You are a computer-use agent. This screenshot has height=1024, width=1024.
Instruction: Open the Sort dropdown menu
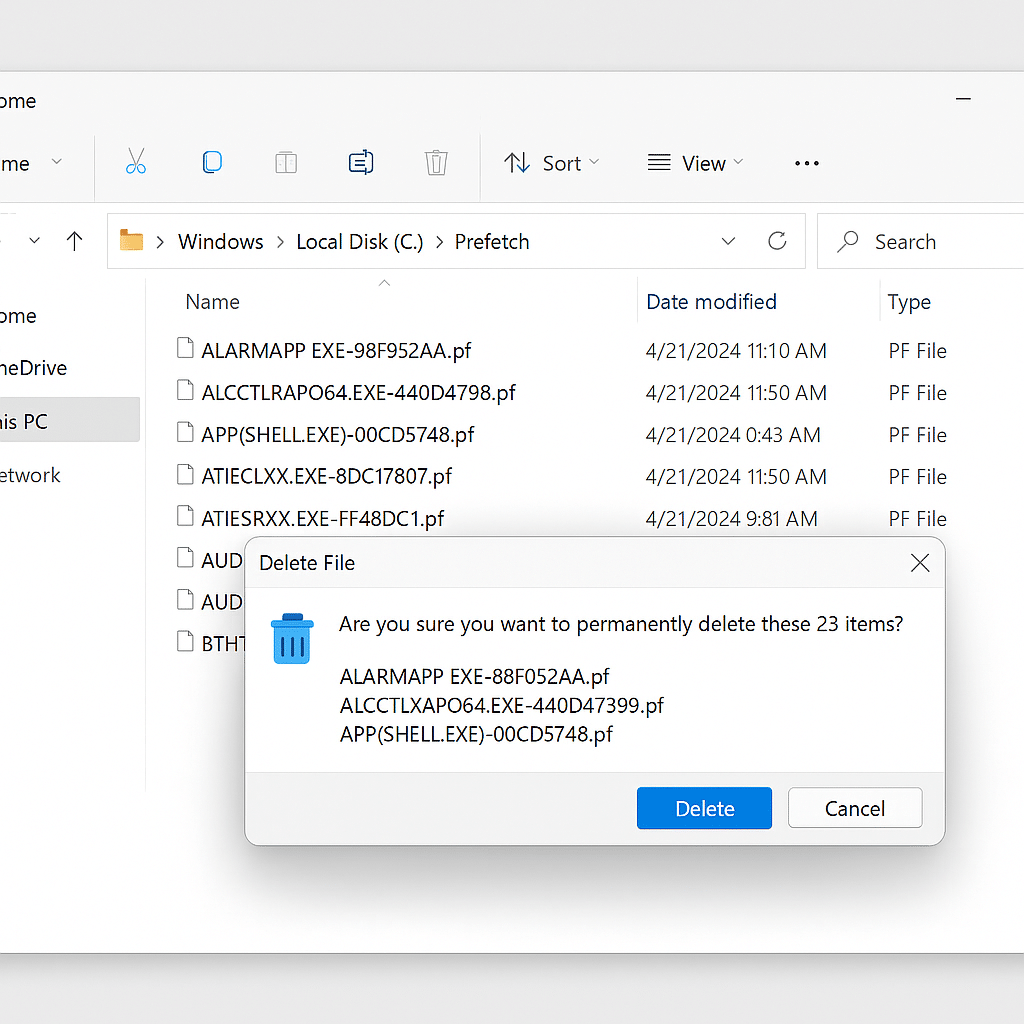tap(552, 163)
